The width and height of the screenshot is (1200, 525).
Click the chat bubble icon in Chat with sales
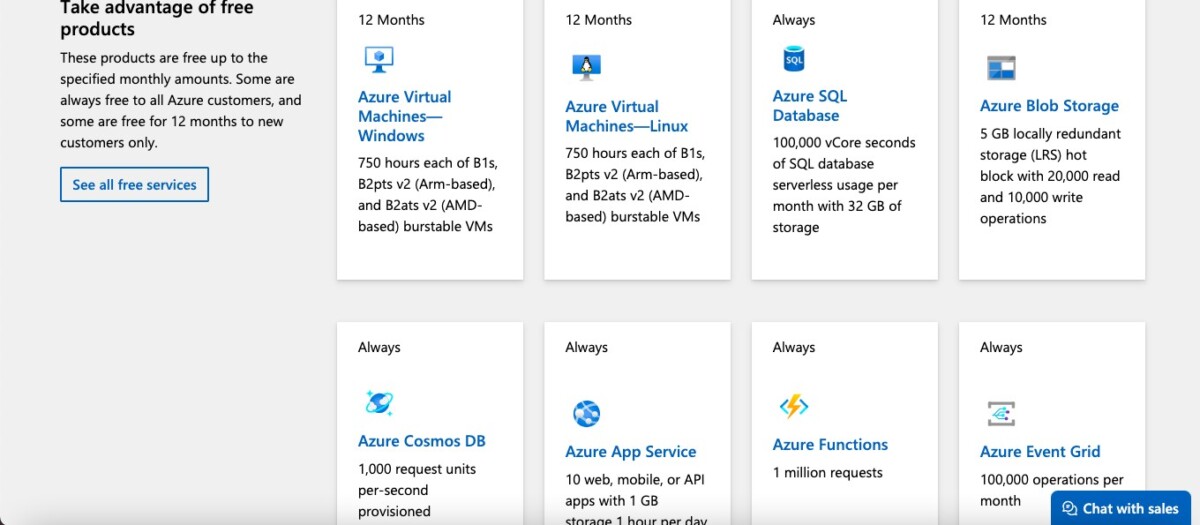click(x=1069, y=508)
